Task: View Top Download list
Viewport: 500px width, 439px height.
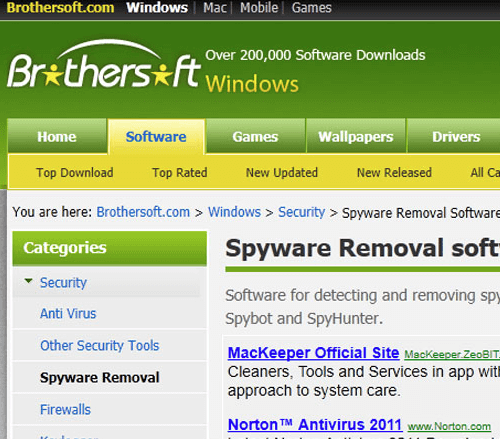Action: coord(75,173)
